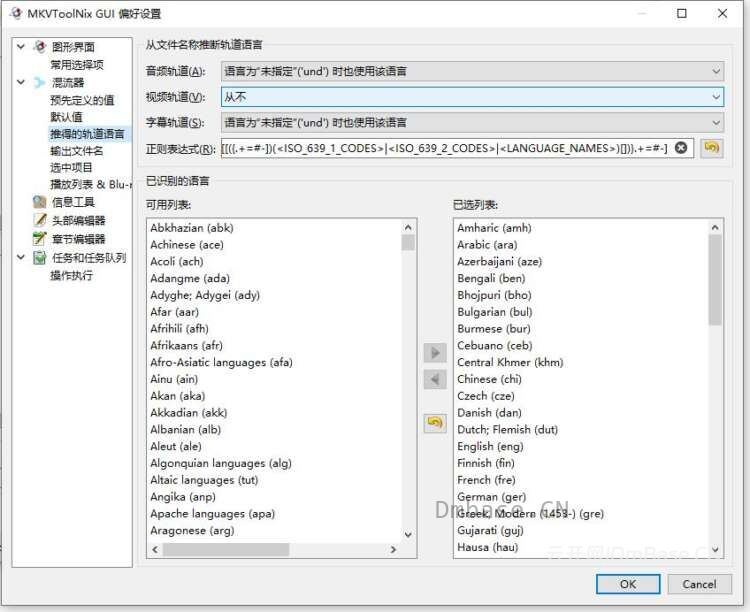Select Dutch; Flemish (dut) in selected list
The height and width of the screenshot is (612, 750).
point(507,429)
